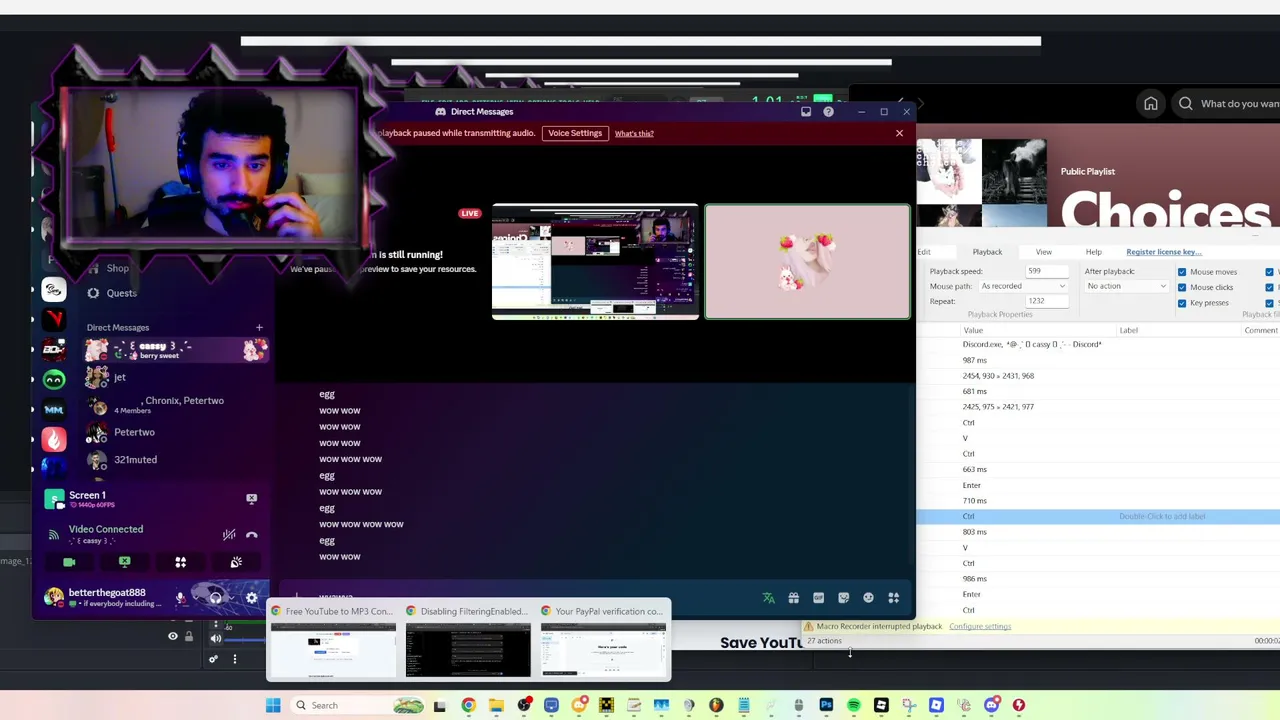Open the Chronix, Petertwo group chat
Image resolution: width=1280 pixels, height=720 pixels.
click(x=176, y=404)
